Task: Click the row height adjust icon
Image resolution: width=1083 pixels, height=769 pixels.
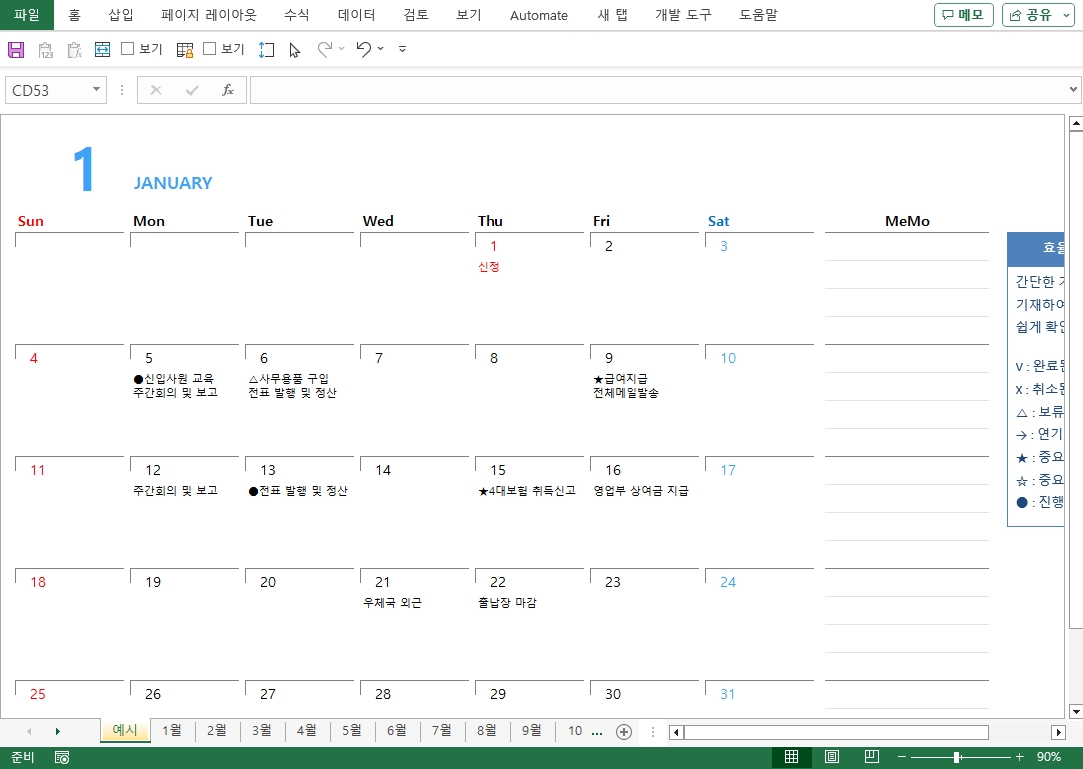Action: pos(266,49)
